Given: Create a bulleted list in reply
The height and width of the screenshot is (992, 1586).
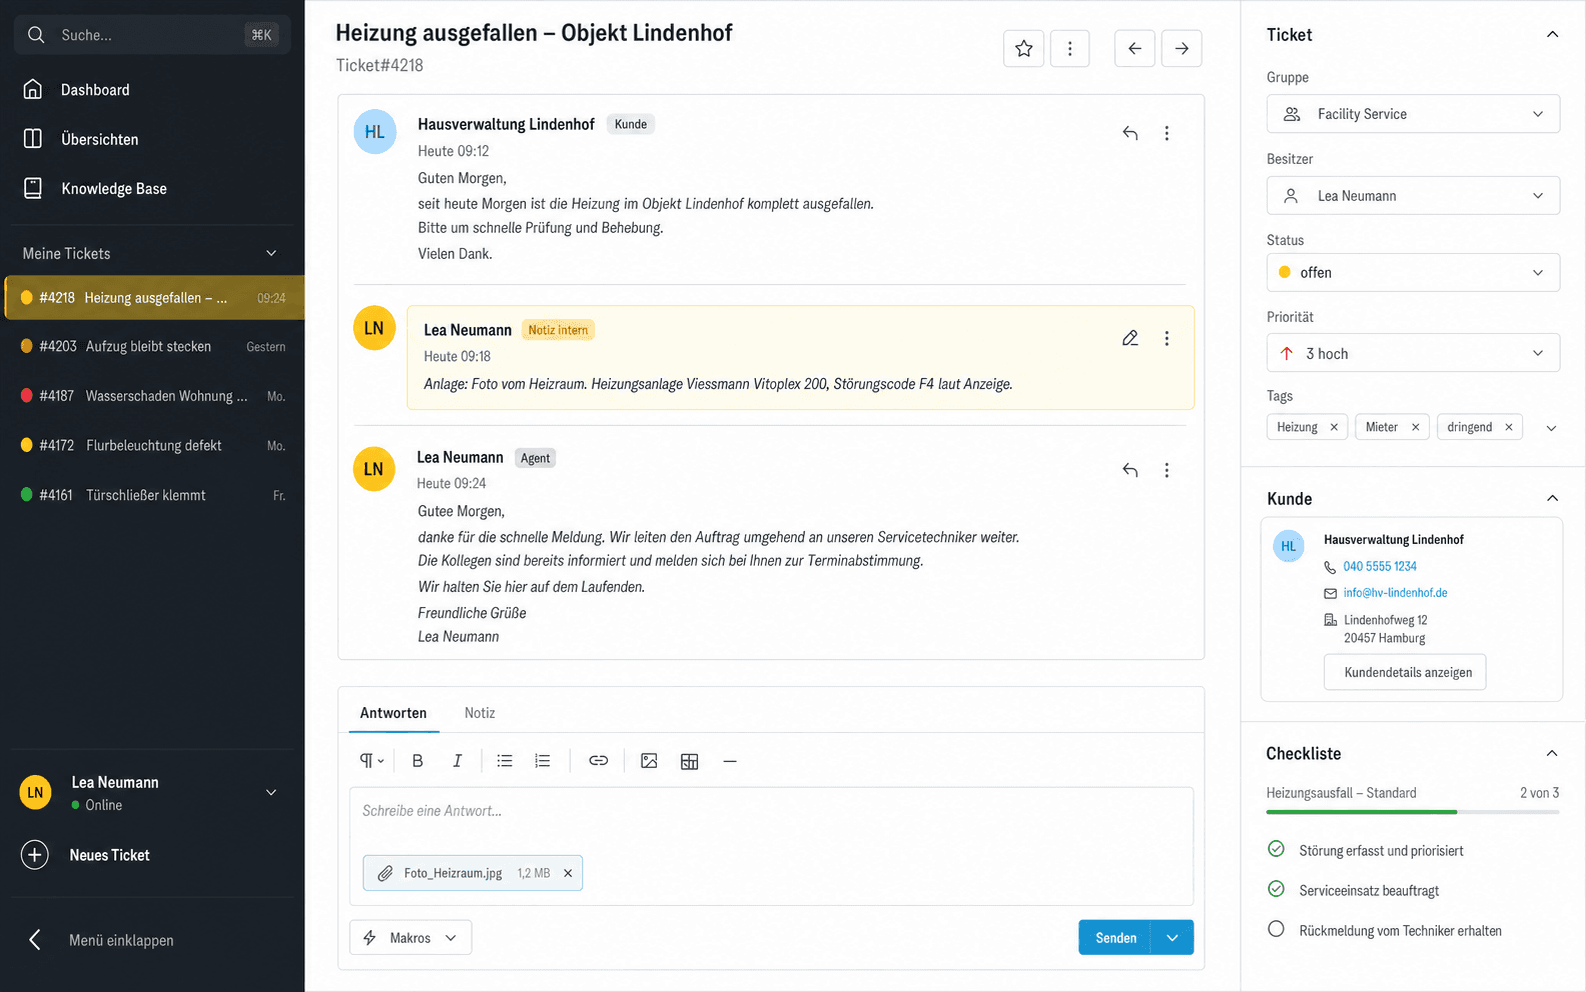Looking at the screenshot, I should 504,761.
